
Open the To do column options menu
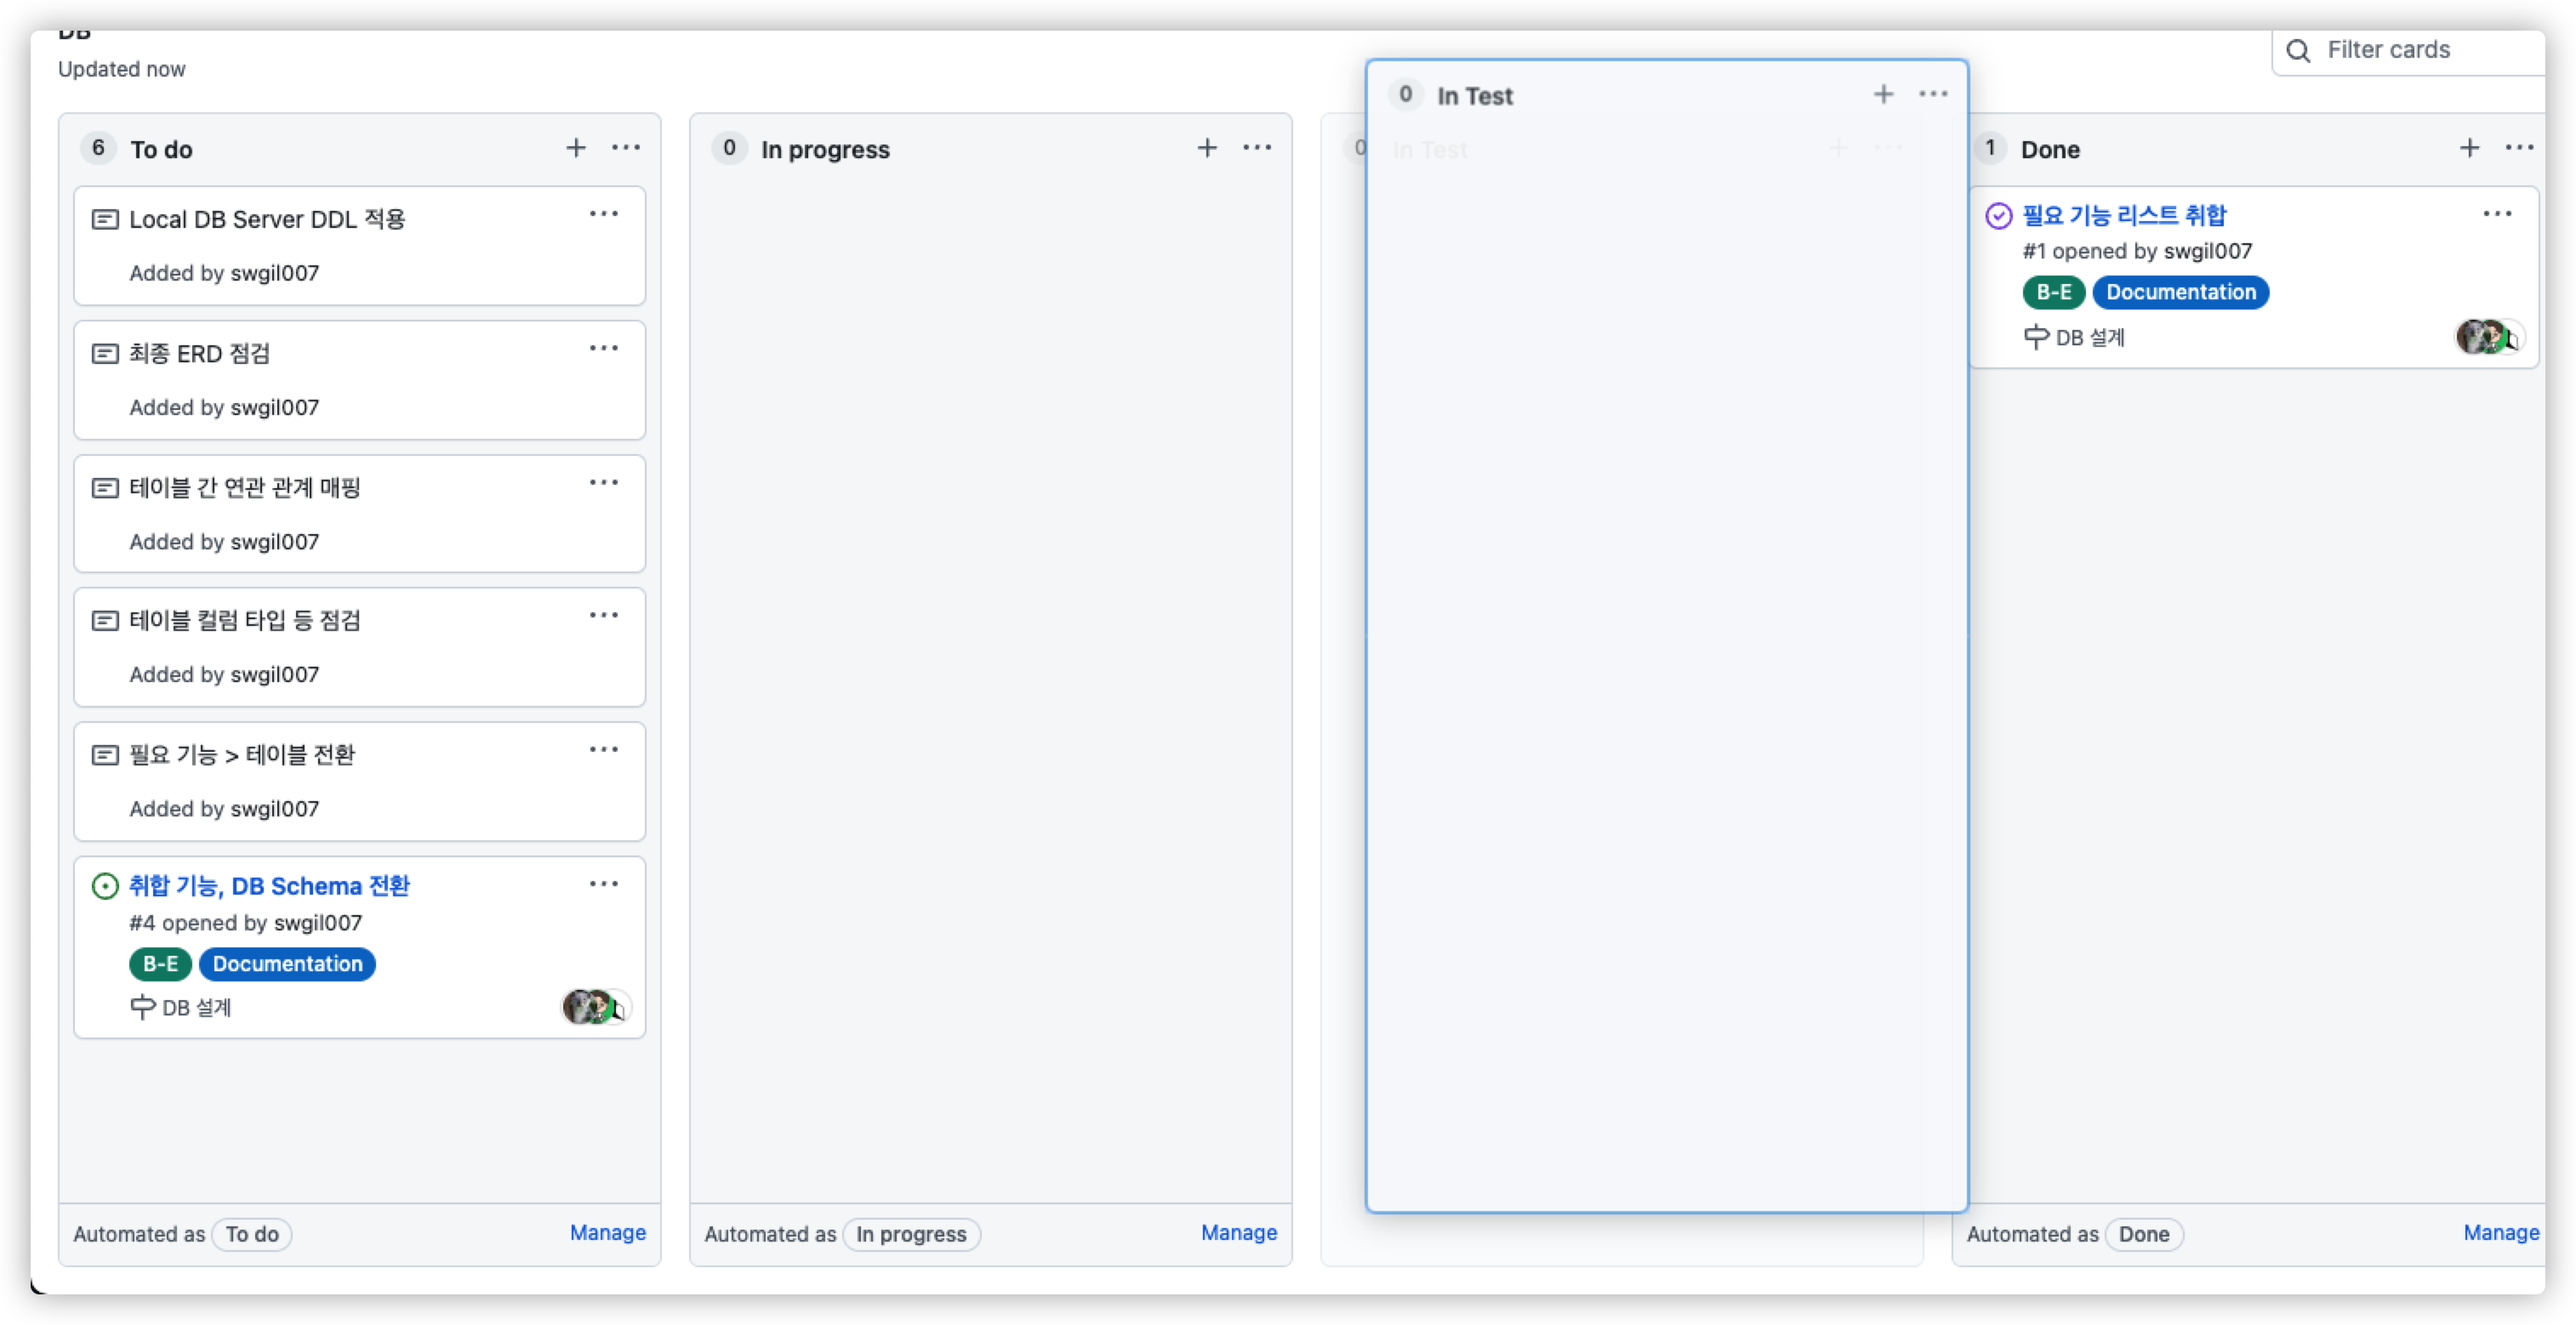pos(626,147)
